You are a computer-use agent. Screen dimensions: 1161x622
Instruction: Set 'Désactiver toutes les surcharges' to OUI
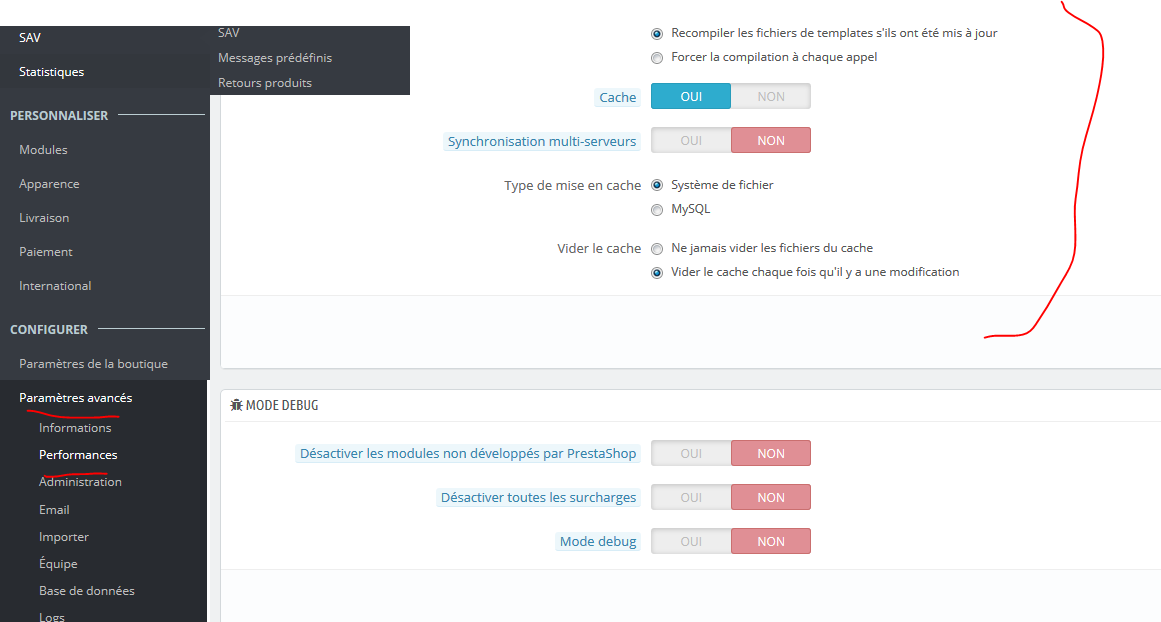click(x=691, y=498)
